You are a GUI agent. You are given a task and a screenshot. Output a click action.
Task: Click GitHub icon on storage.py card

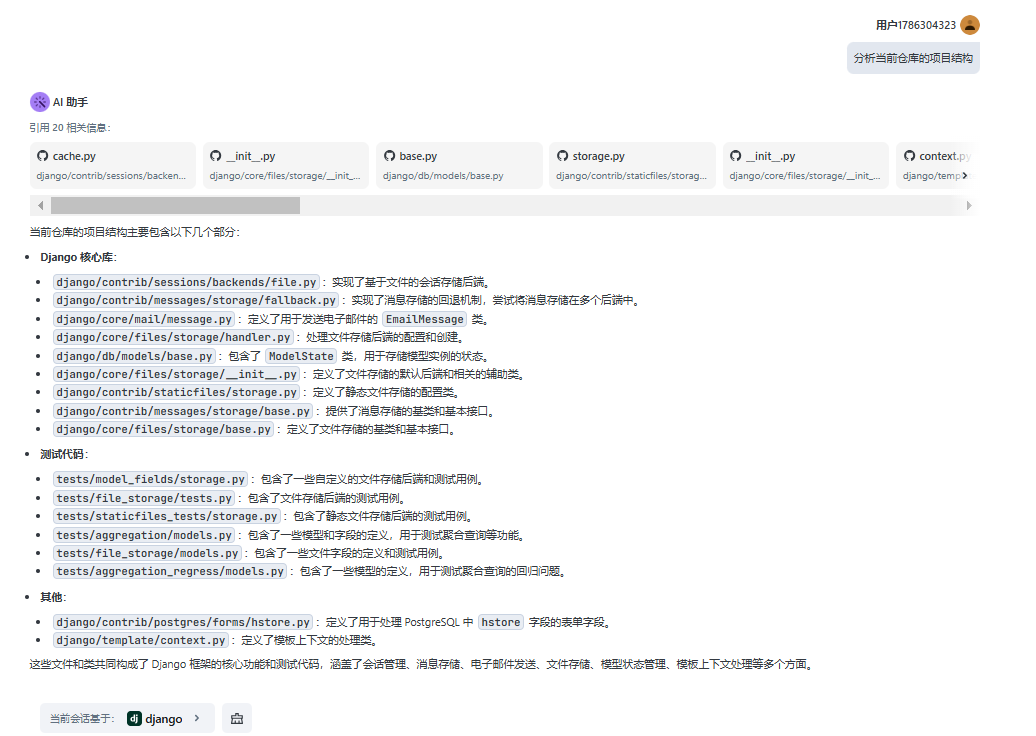563,156
